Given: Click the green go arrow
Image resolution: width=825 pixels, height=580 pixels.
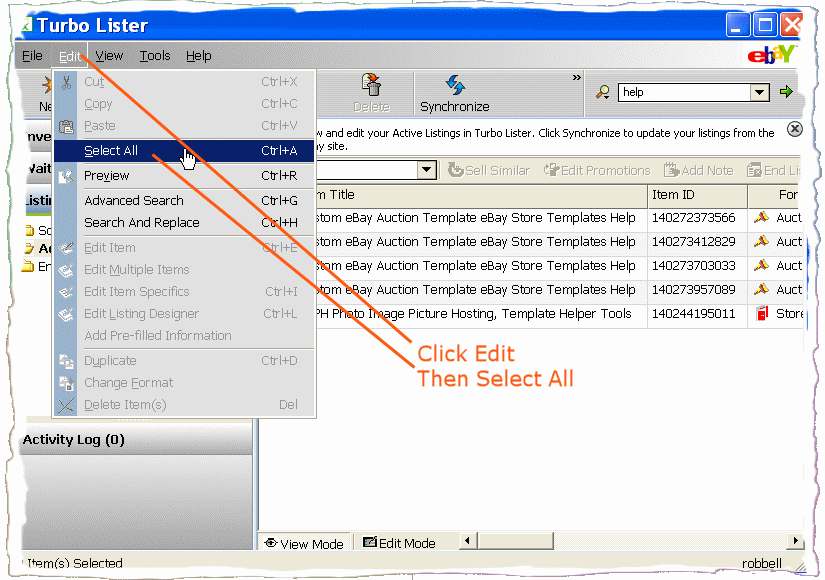Looking at the screenshot, I should 786,92.
